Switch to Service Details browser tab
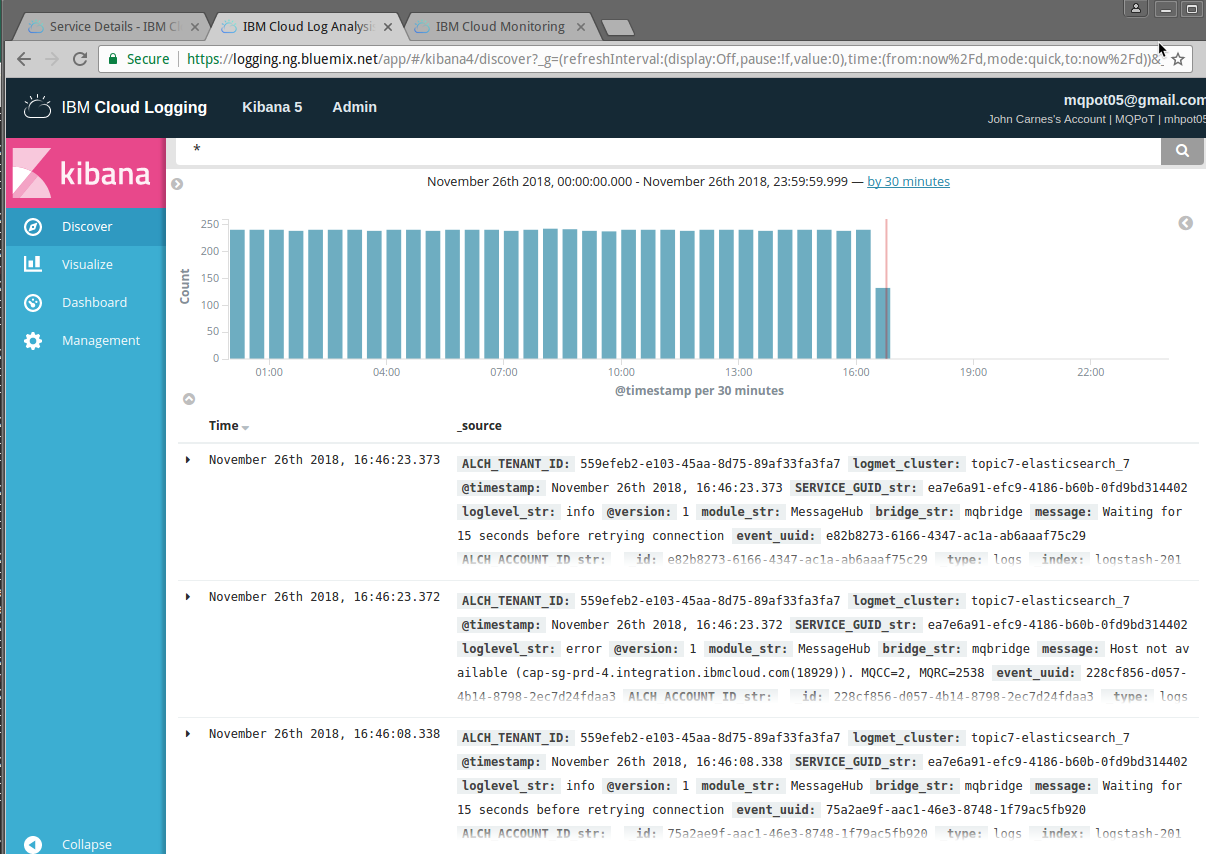Viewport: 1206px width, 854px height. pyautogui.click(x=112, y=27)
